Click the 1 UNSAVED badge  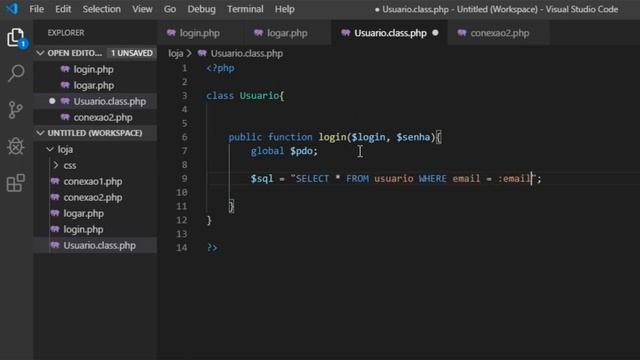click(x=131, y=53)
